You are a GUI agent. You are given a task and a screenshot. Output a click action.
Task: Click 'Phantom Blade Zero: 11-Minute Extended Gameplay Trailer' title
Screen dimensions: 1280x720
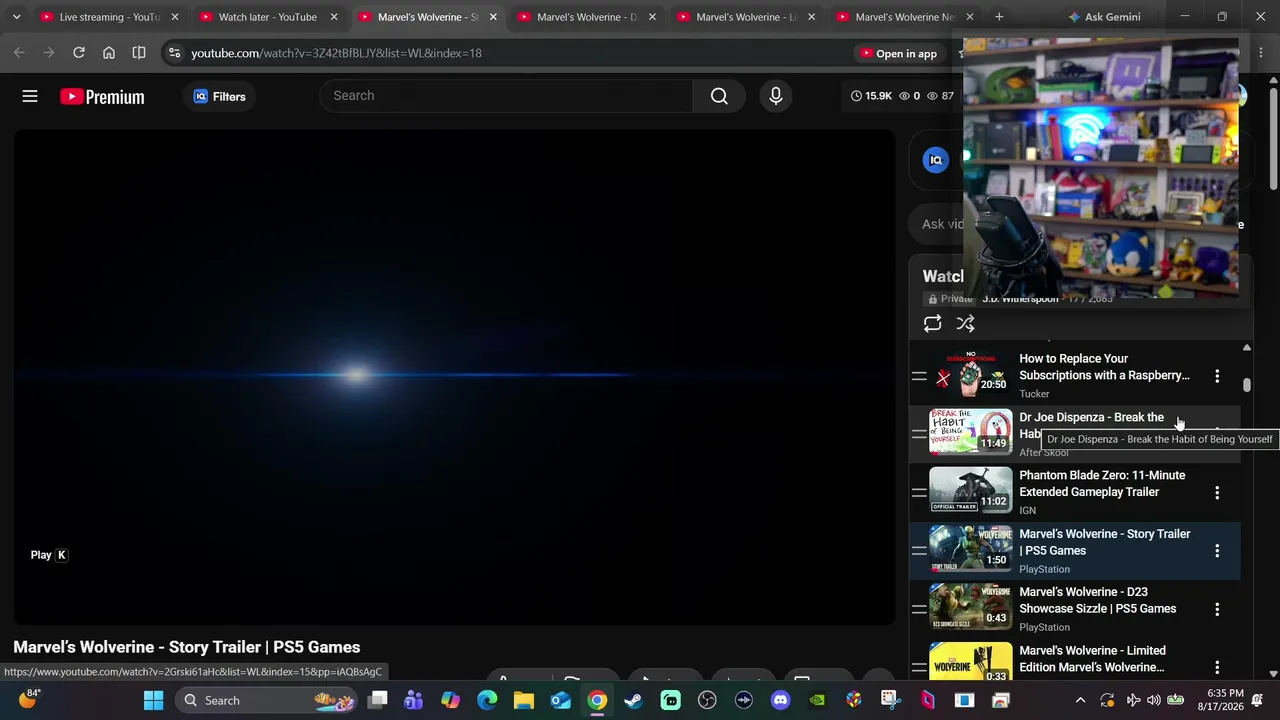tap(1102, 484)
